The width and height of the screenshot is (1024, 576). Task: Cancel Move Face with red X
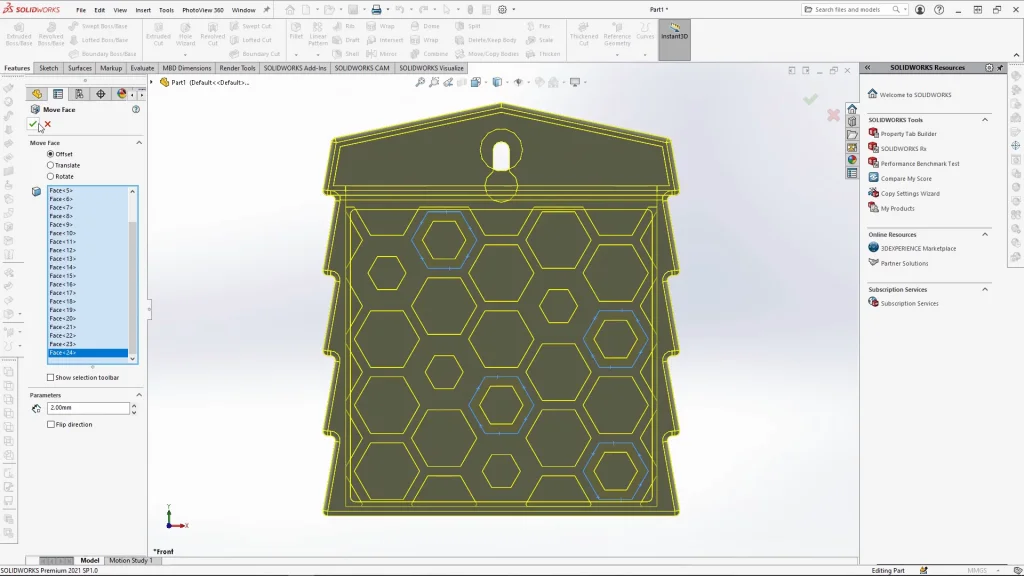coord(47,124)
